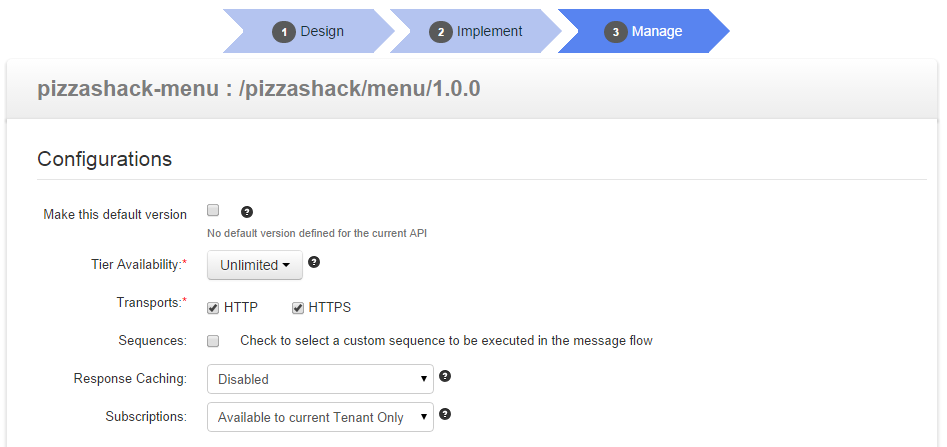Click help icon beside Response Caching

coord(445,377)
